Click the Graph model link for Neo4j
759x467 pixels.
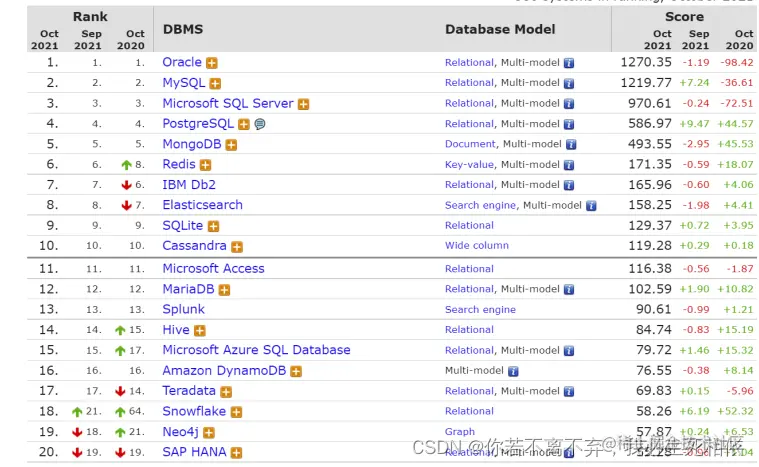click(460, 432)
